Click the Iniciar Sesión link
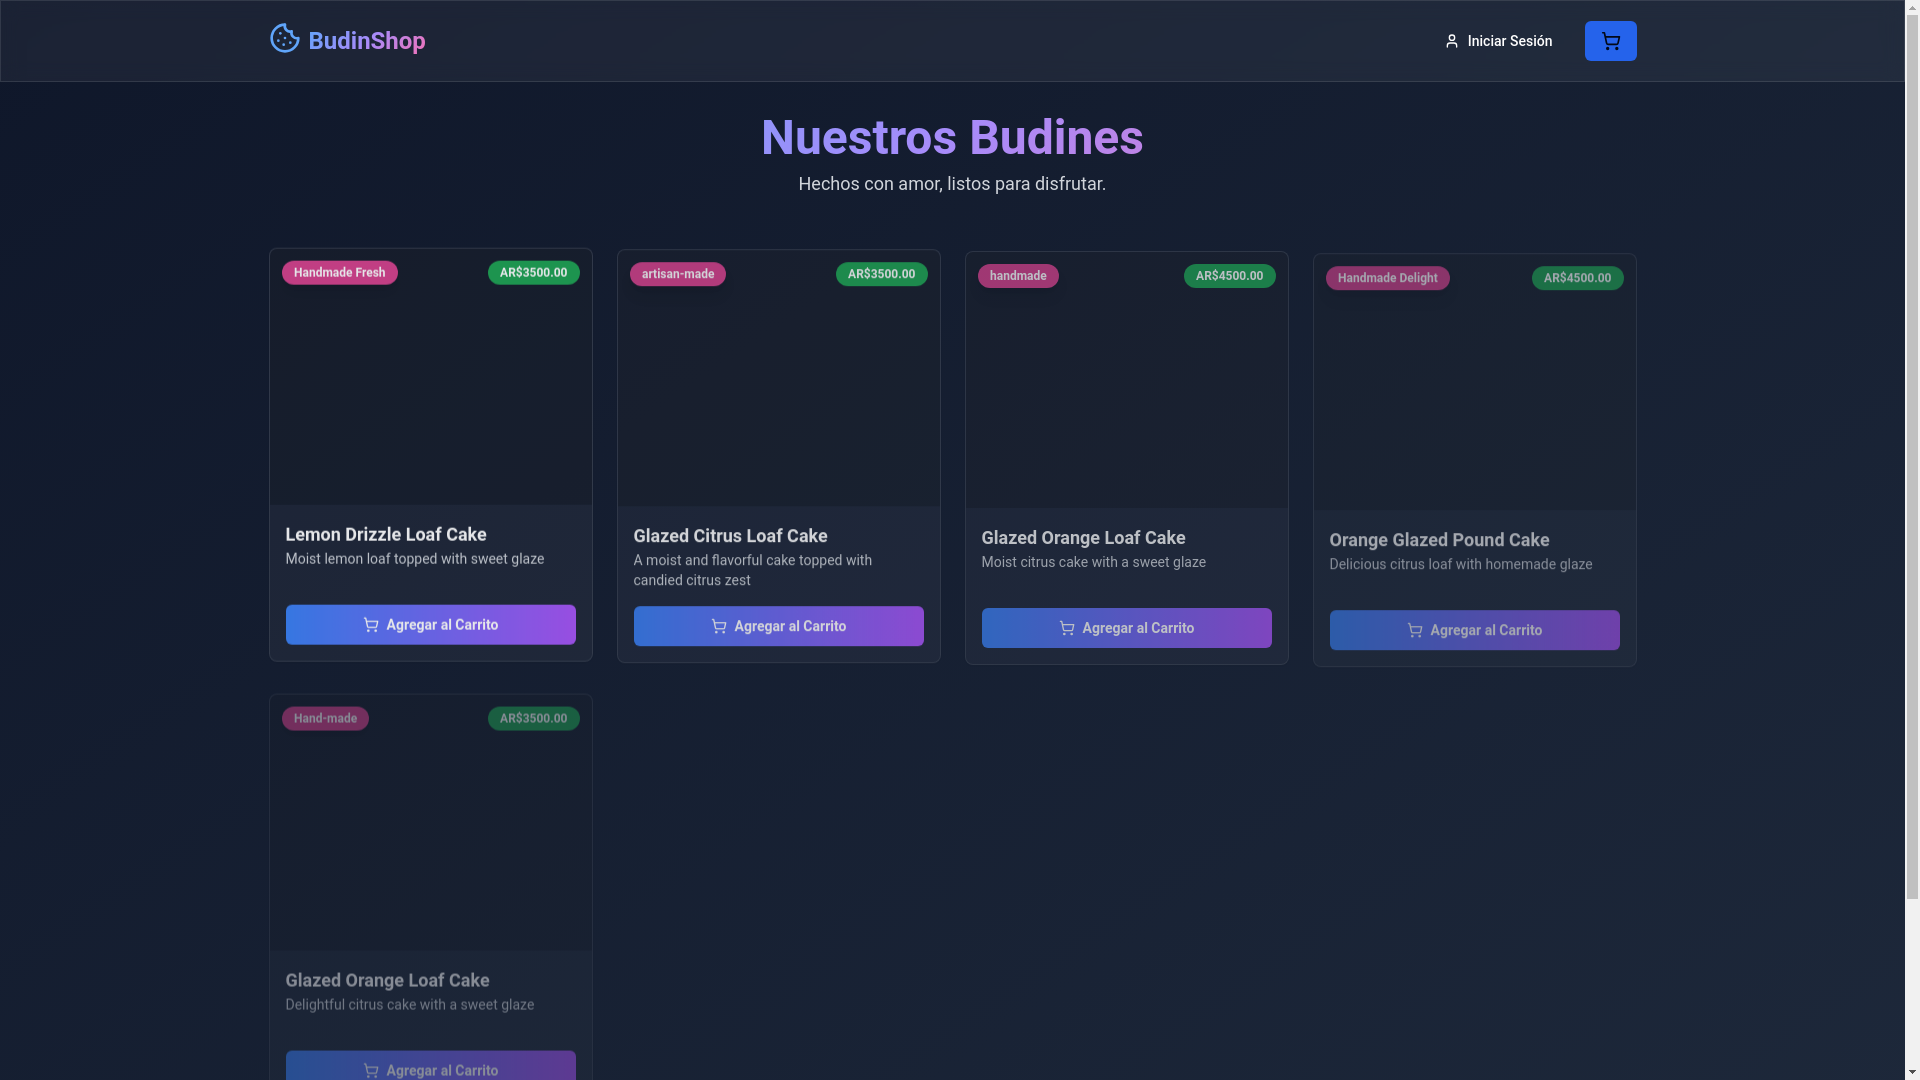Screen dimensions: 1920x1080 pyautogui.click(x=1498, y=41)
